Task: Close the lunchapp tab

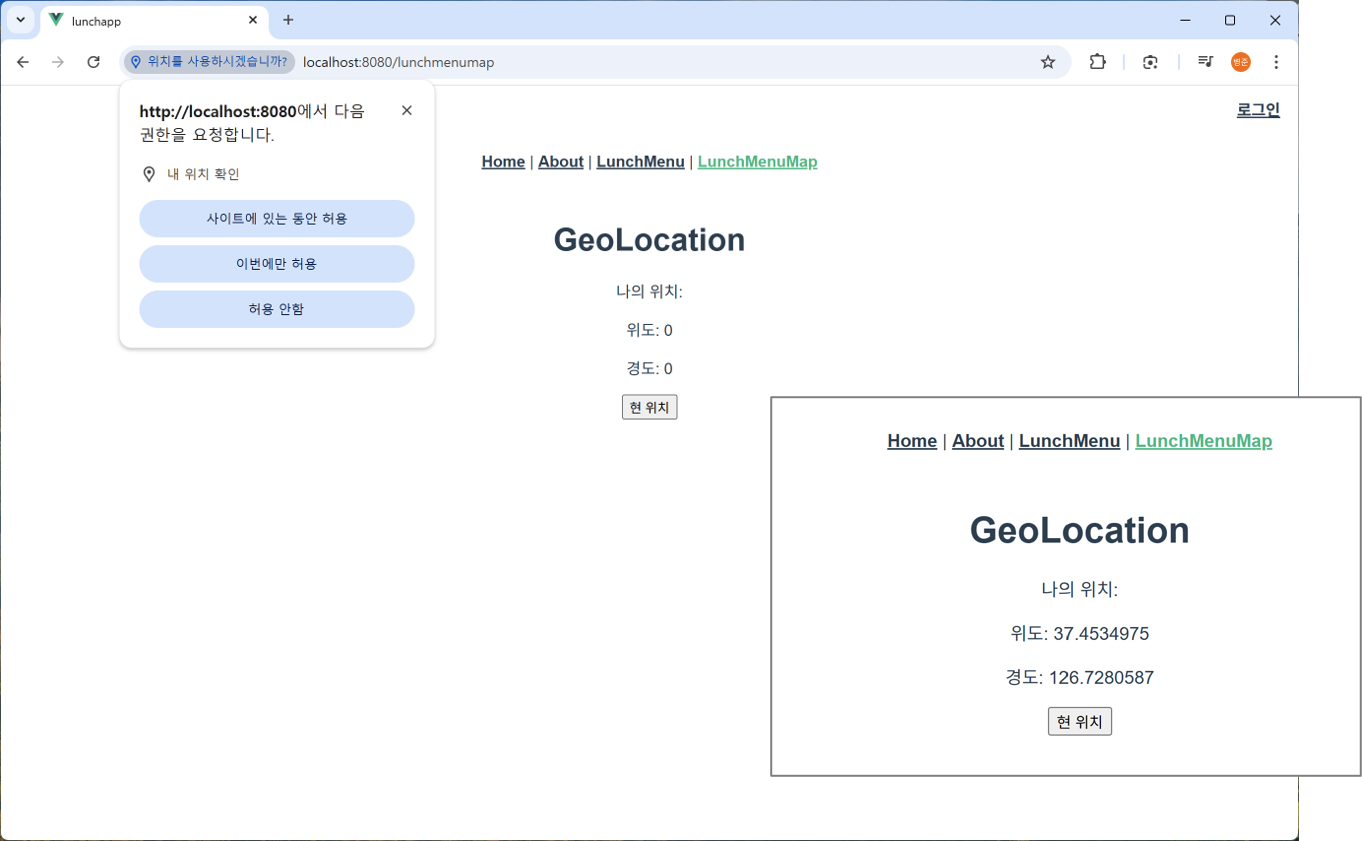Action: point(253,20)
